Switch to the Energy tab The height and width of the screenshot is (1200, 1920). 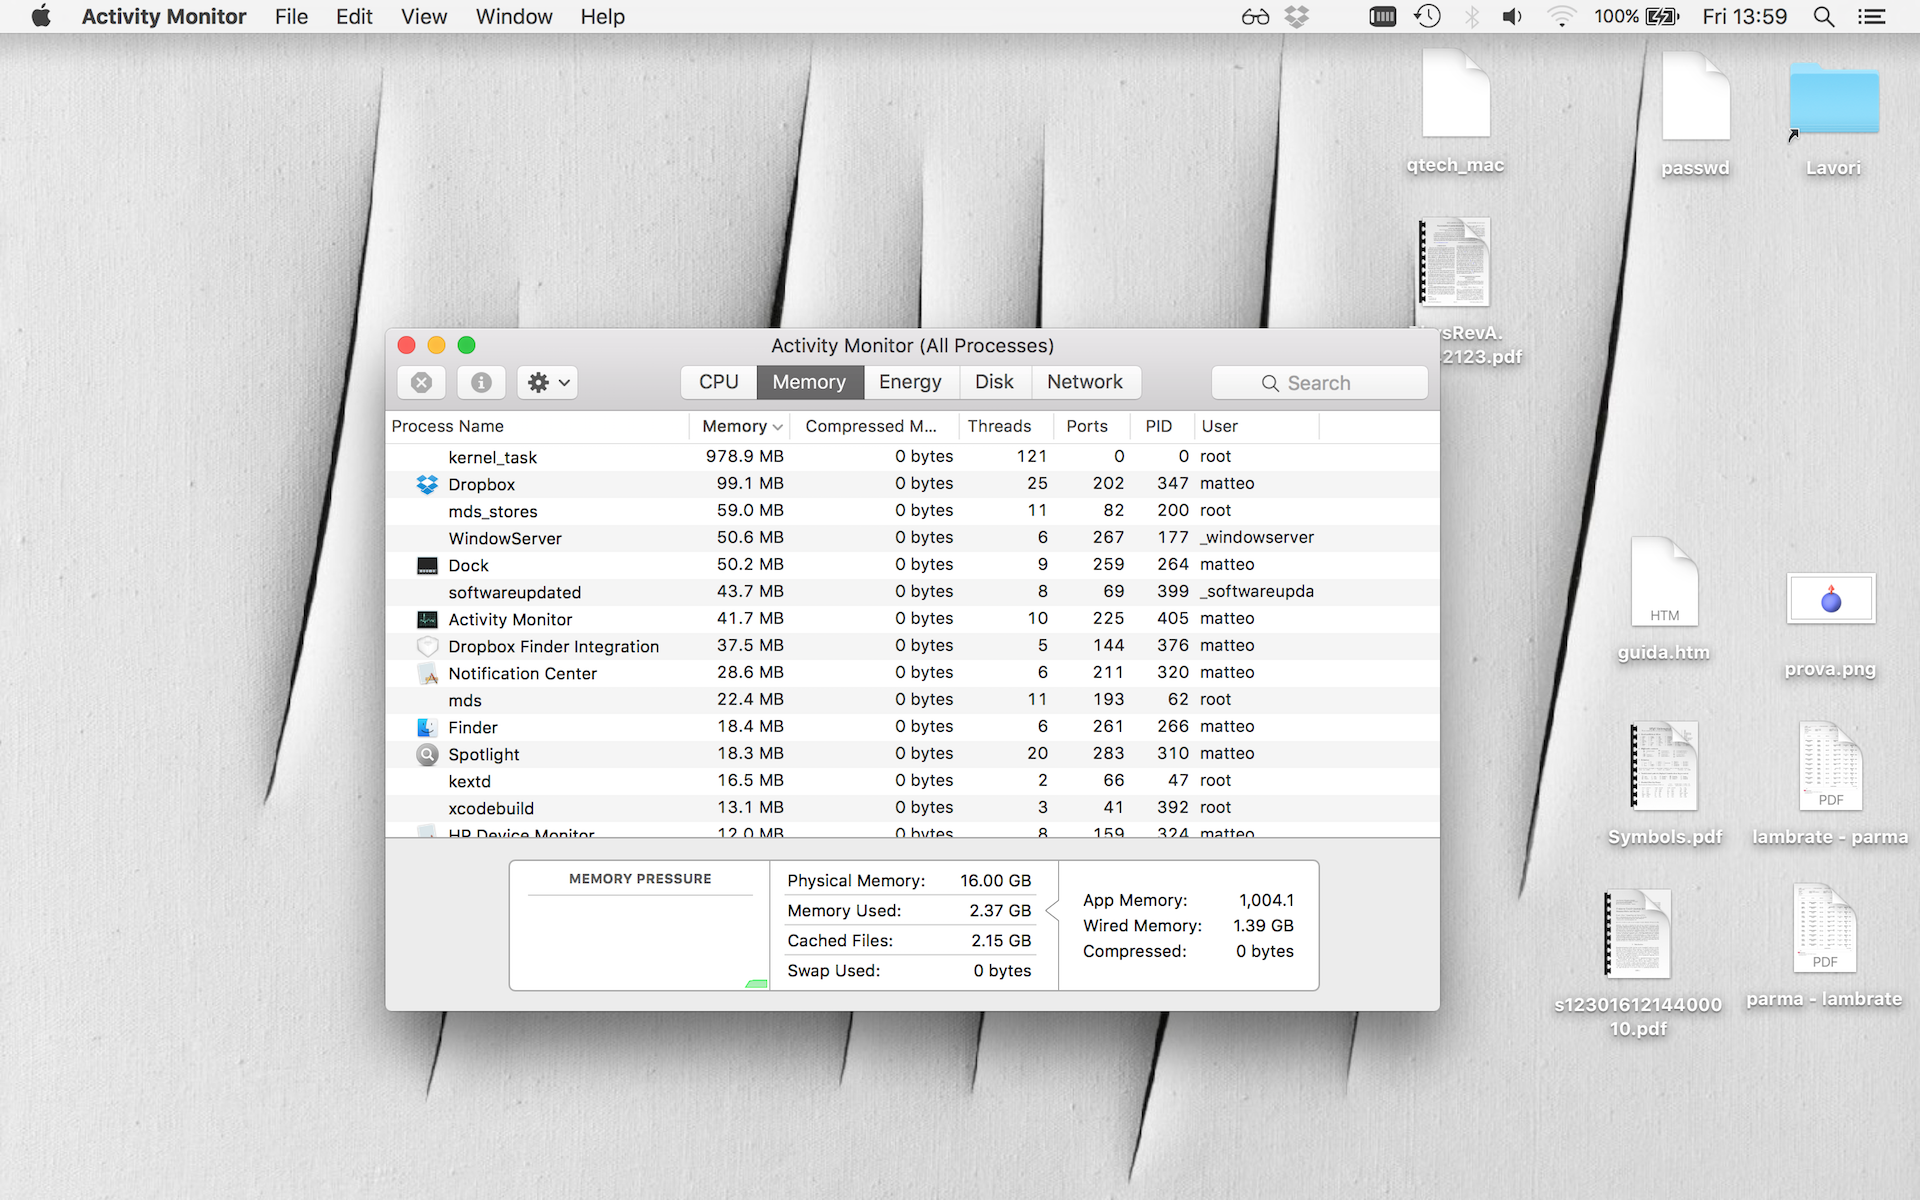910,382
